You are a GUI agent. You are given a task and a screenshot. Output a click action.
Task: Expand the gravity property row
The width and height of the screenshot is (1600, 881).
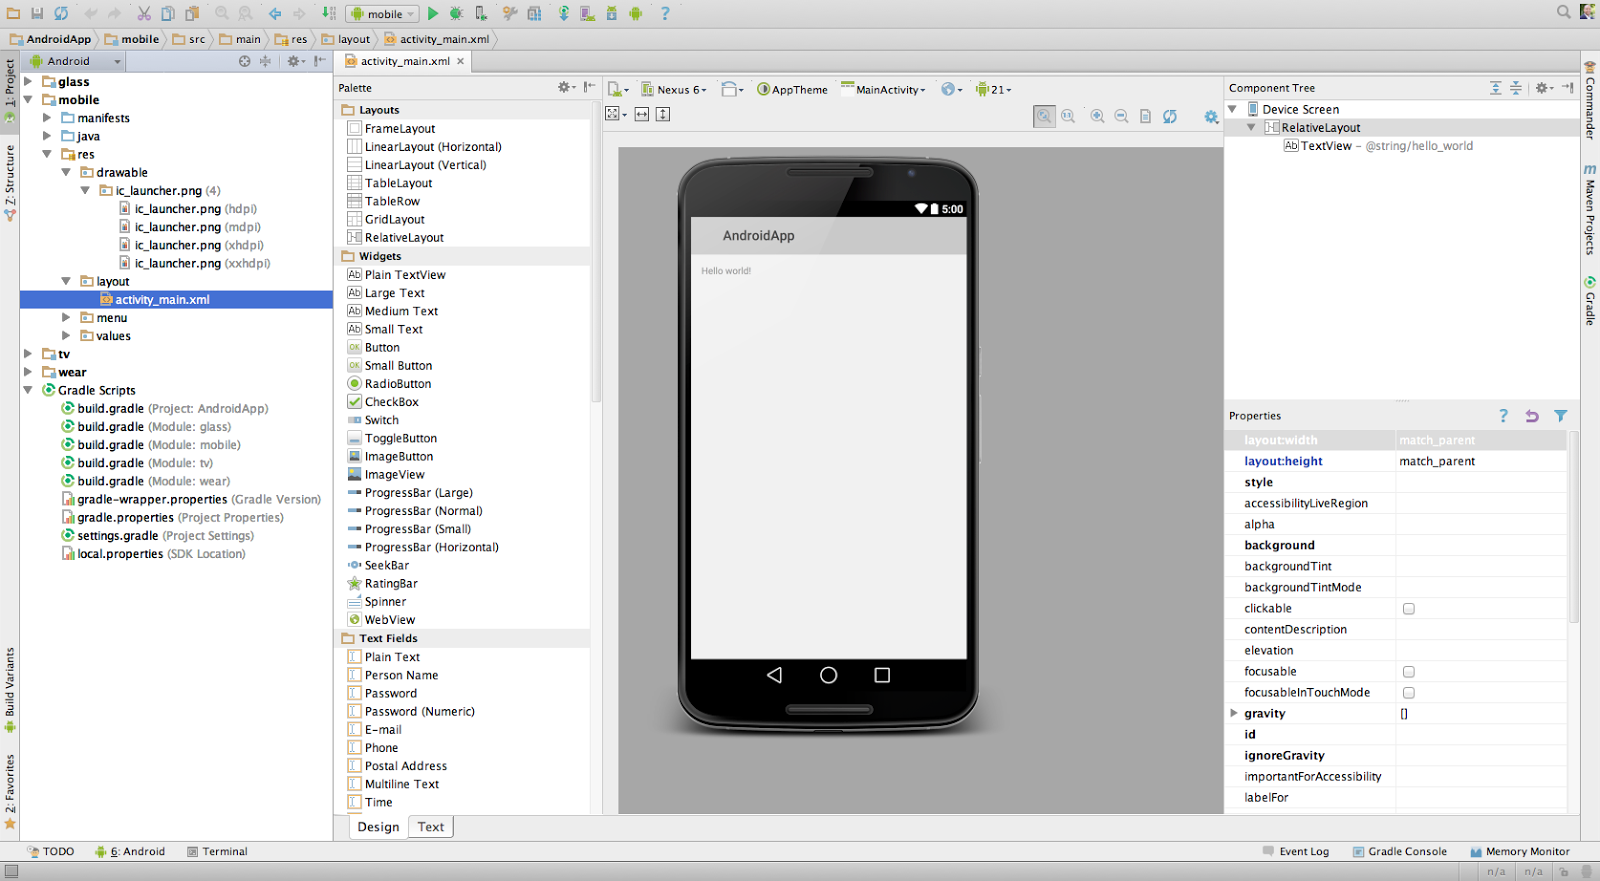pos(1234,713)
